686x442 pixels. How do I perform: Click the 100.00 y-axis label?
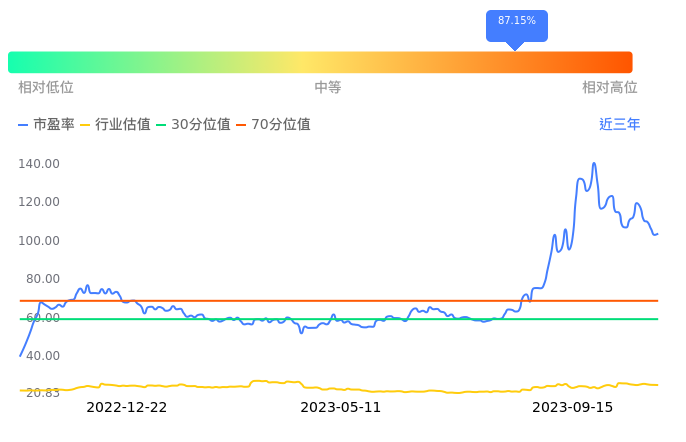click(x=40, y=241)
